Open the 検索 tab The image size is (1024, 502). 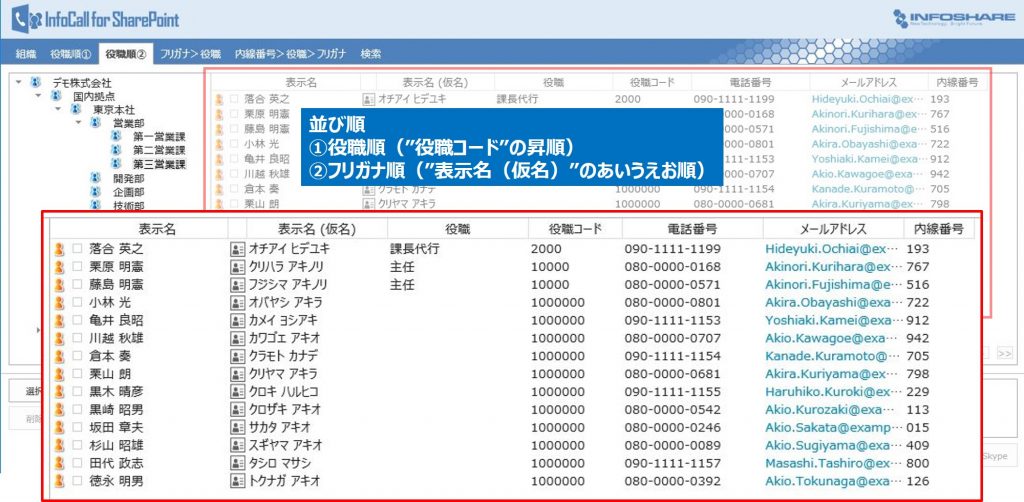coord(371,53)
